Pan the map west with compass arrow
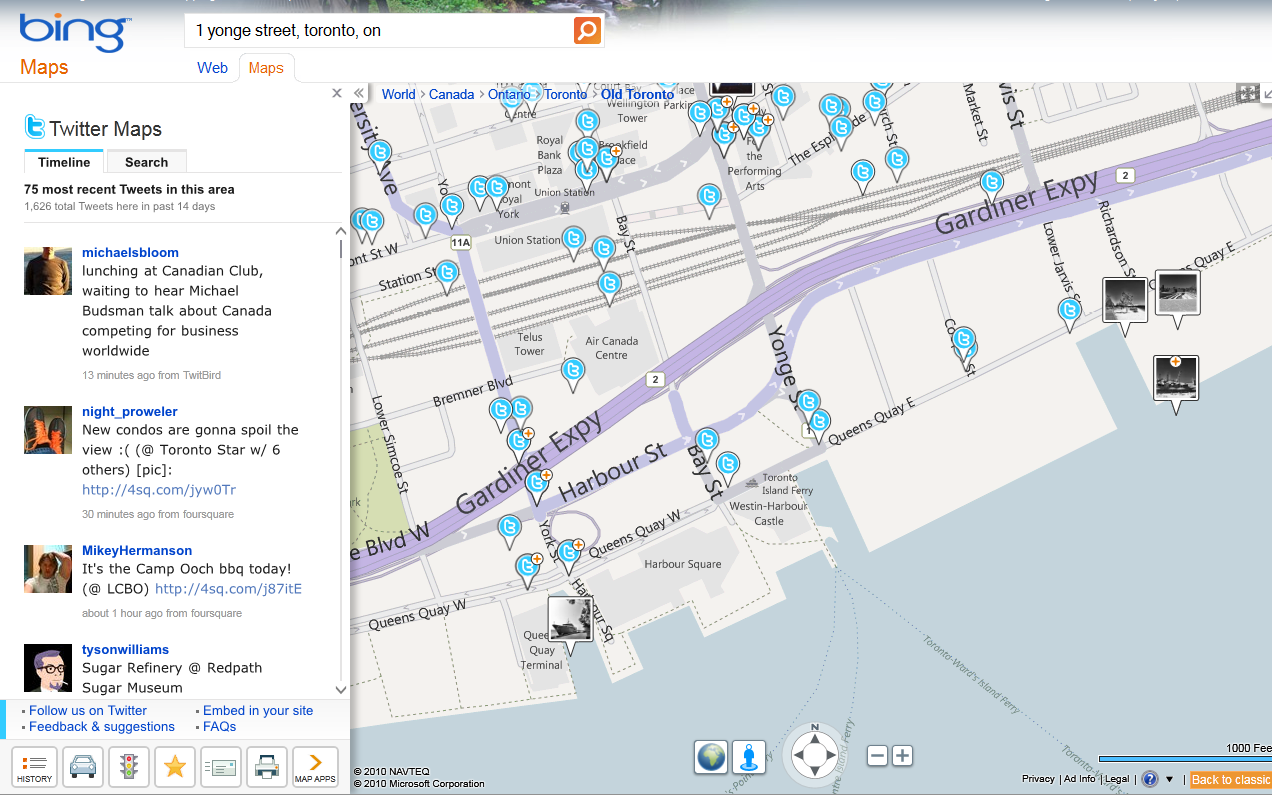 [799, 756]
